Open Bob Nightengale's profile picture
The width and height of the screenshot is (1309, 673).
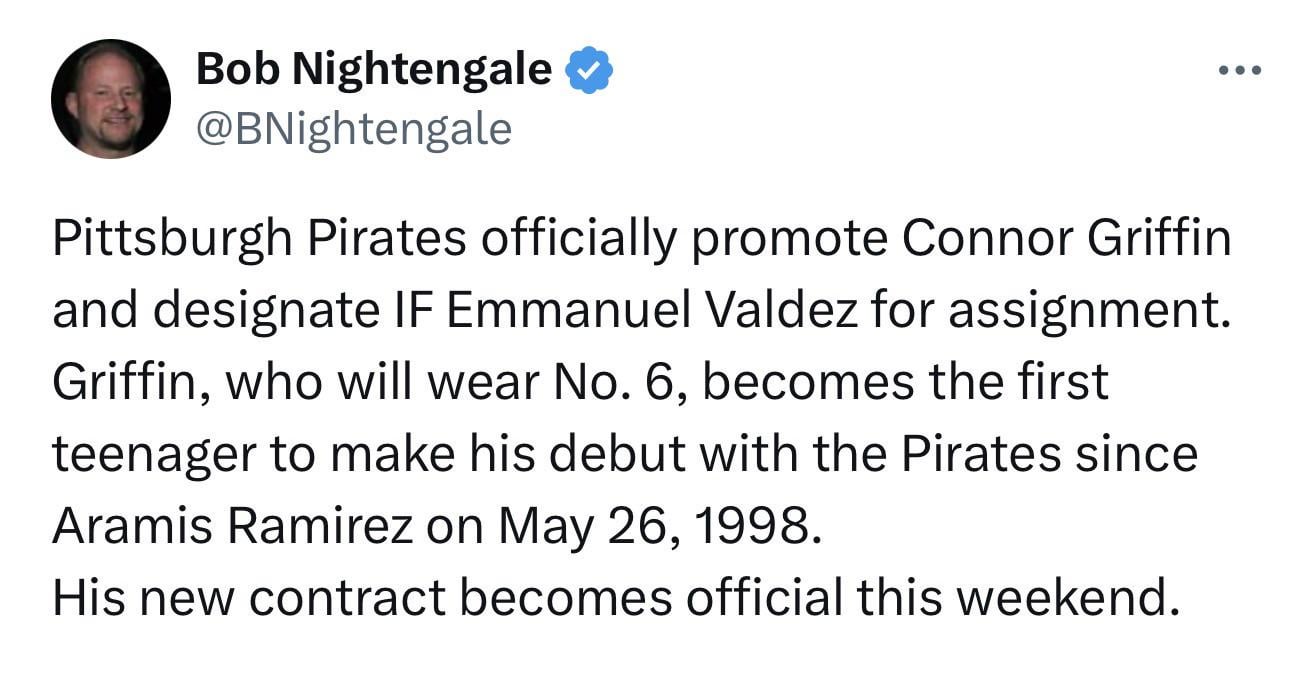(110, 99)
